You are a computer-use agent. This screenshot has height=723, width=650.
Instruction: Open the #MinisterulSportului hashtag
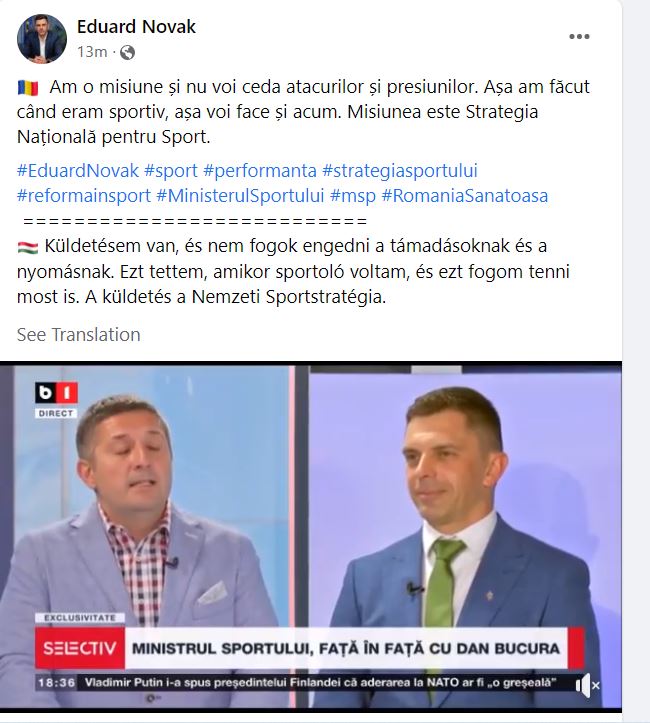click(240, 196)
